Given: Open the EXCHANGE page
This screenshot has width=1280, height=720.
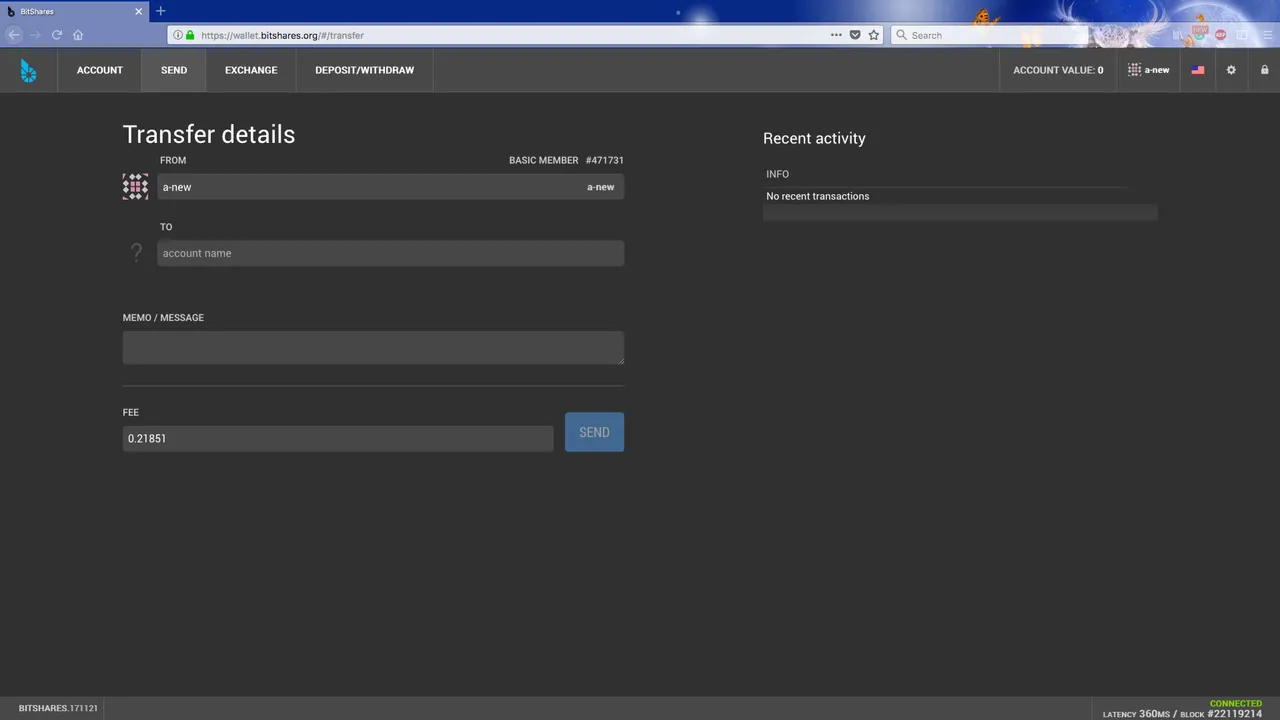Looking at the screenshot, I should point(251,70).
